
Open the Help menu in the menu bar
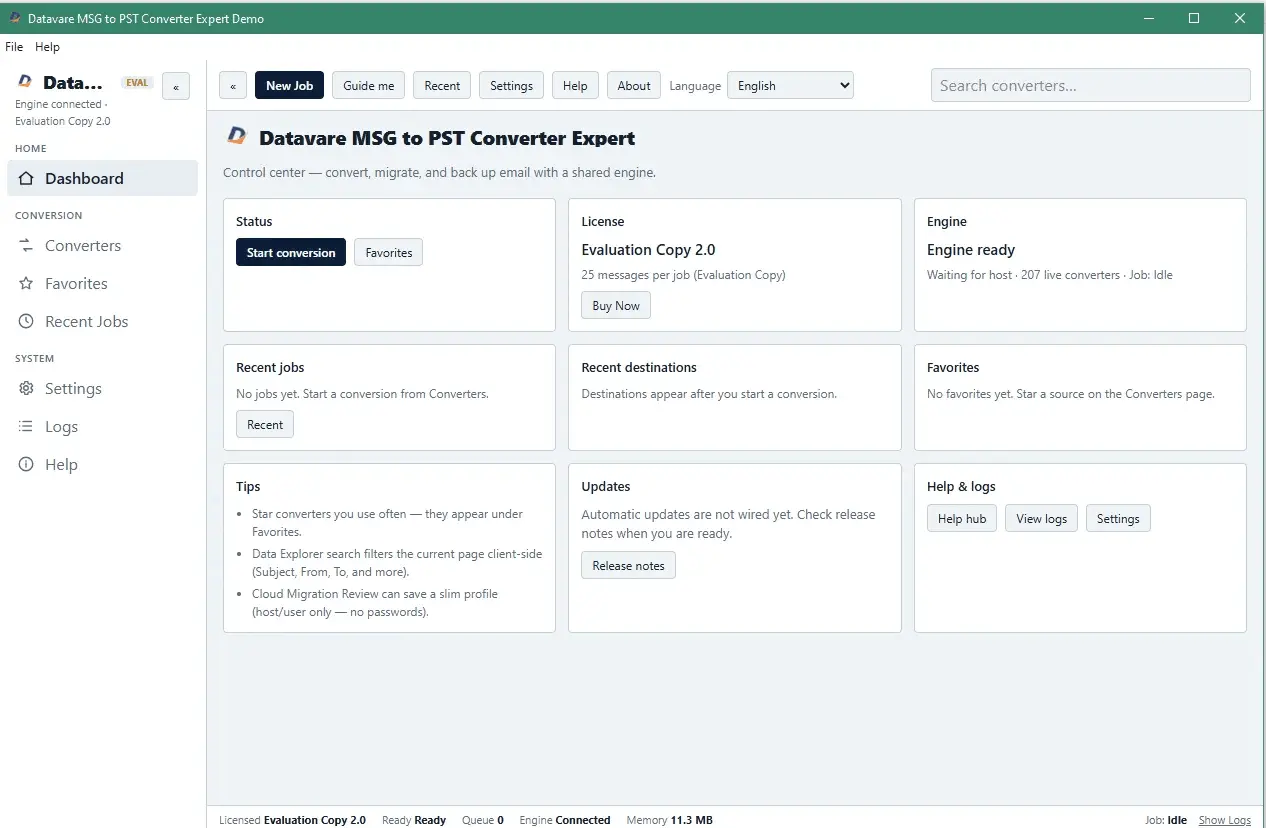47,46
